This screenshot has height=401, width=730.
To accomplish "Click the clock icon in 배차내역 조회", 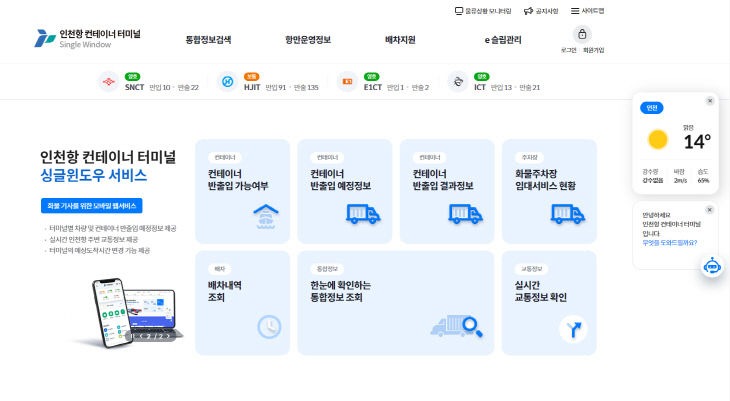I will (x=268, y=326).
